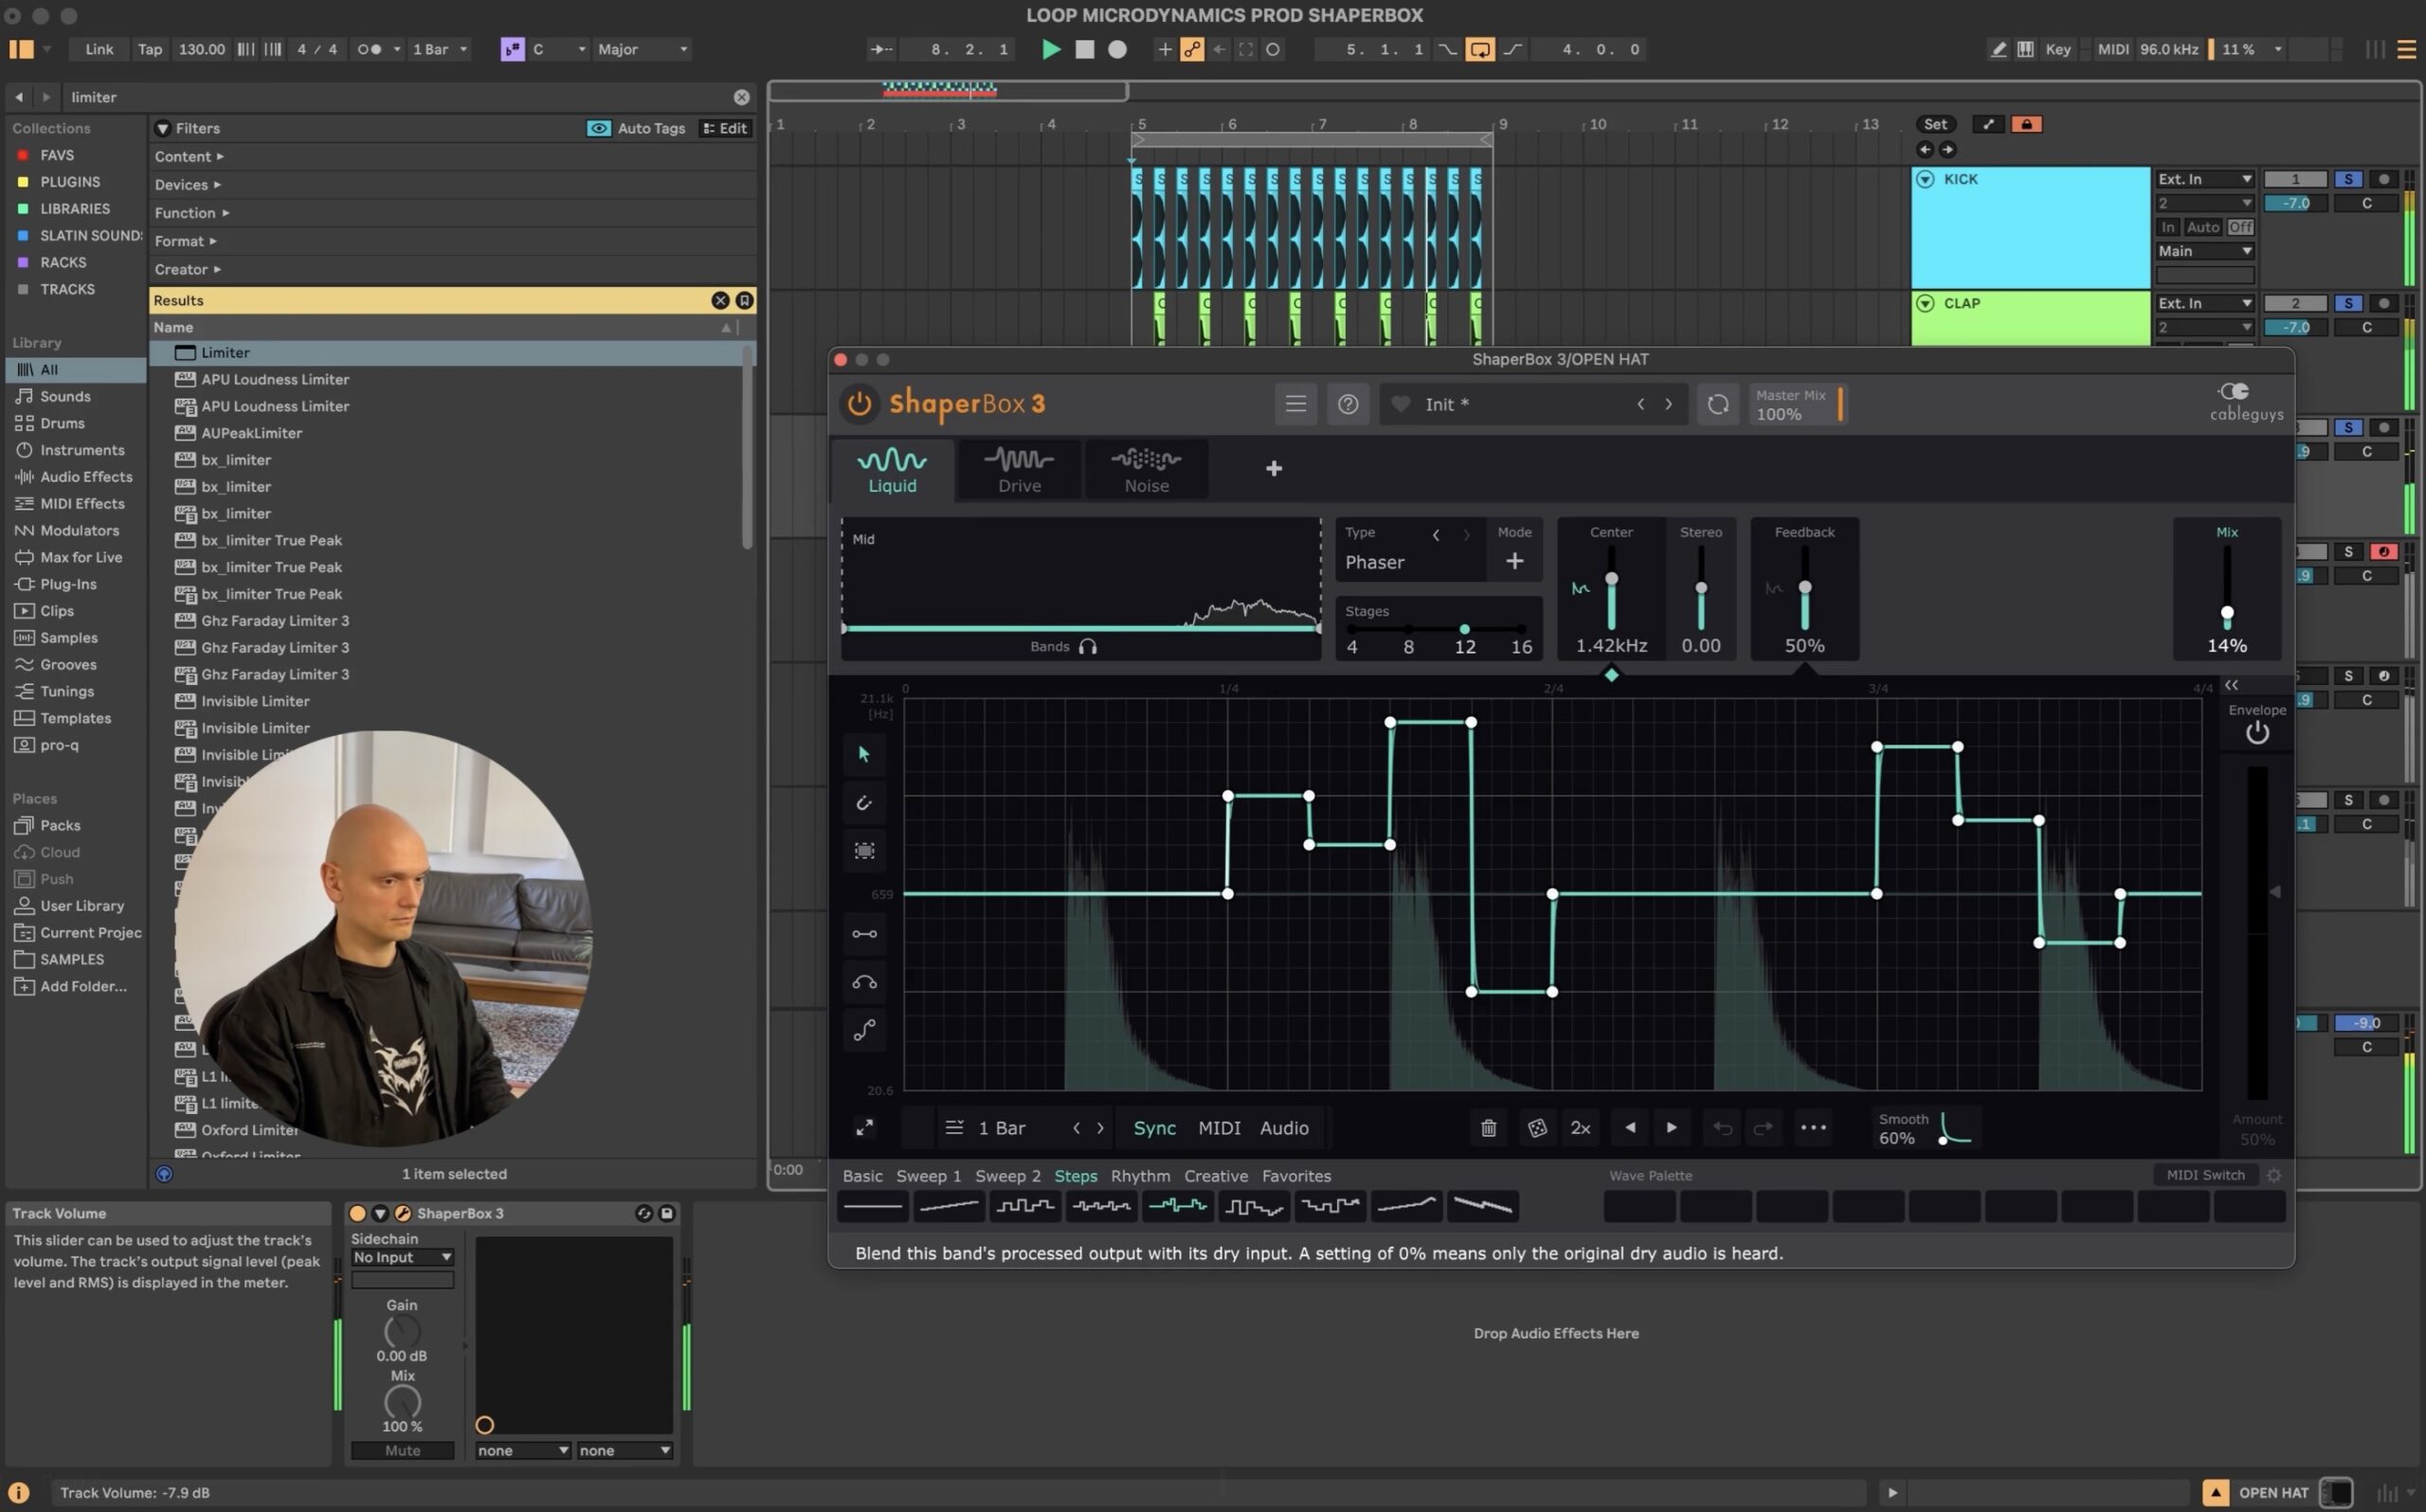Add a new shaper with the plus icon
The image size is (2426, 1512).
tap(1273, 468)
